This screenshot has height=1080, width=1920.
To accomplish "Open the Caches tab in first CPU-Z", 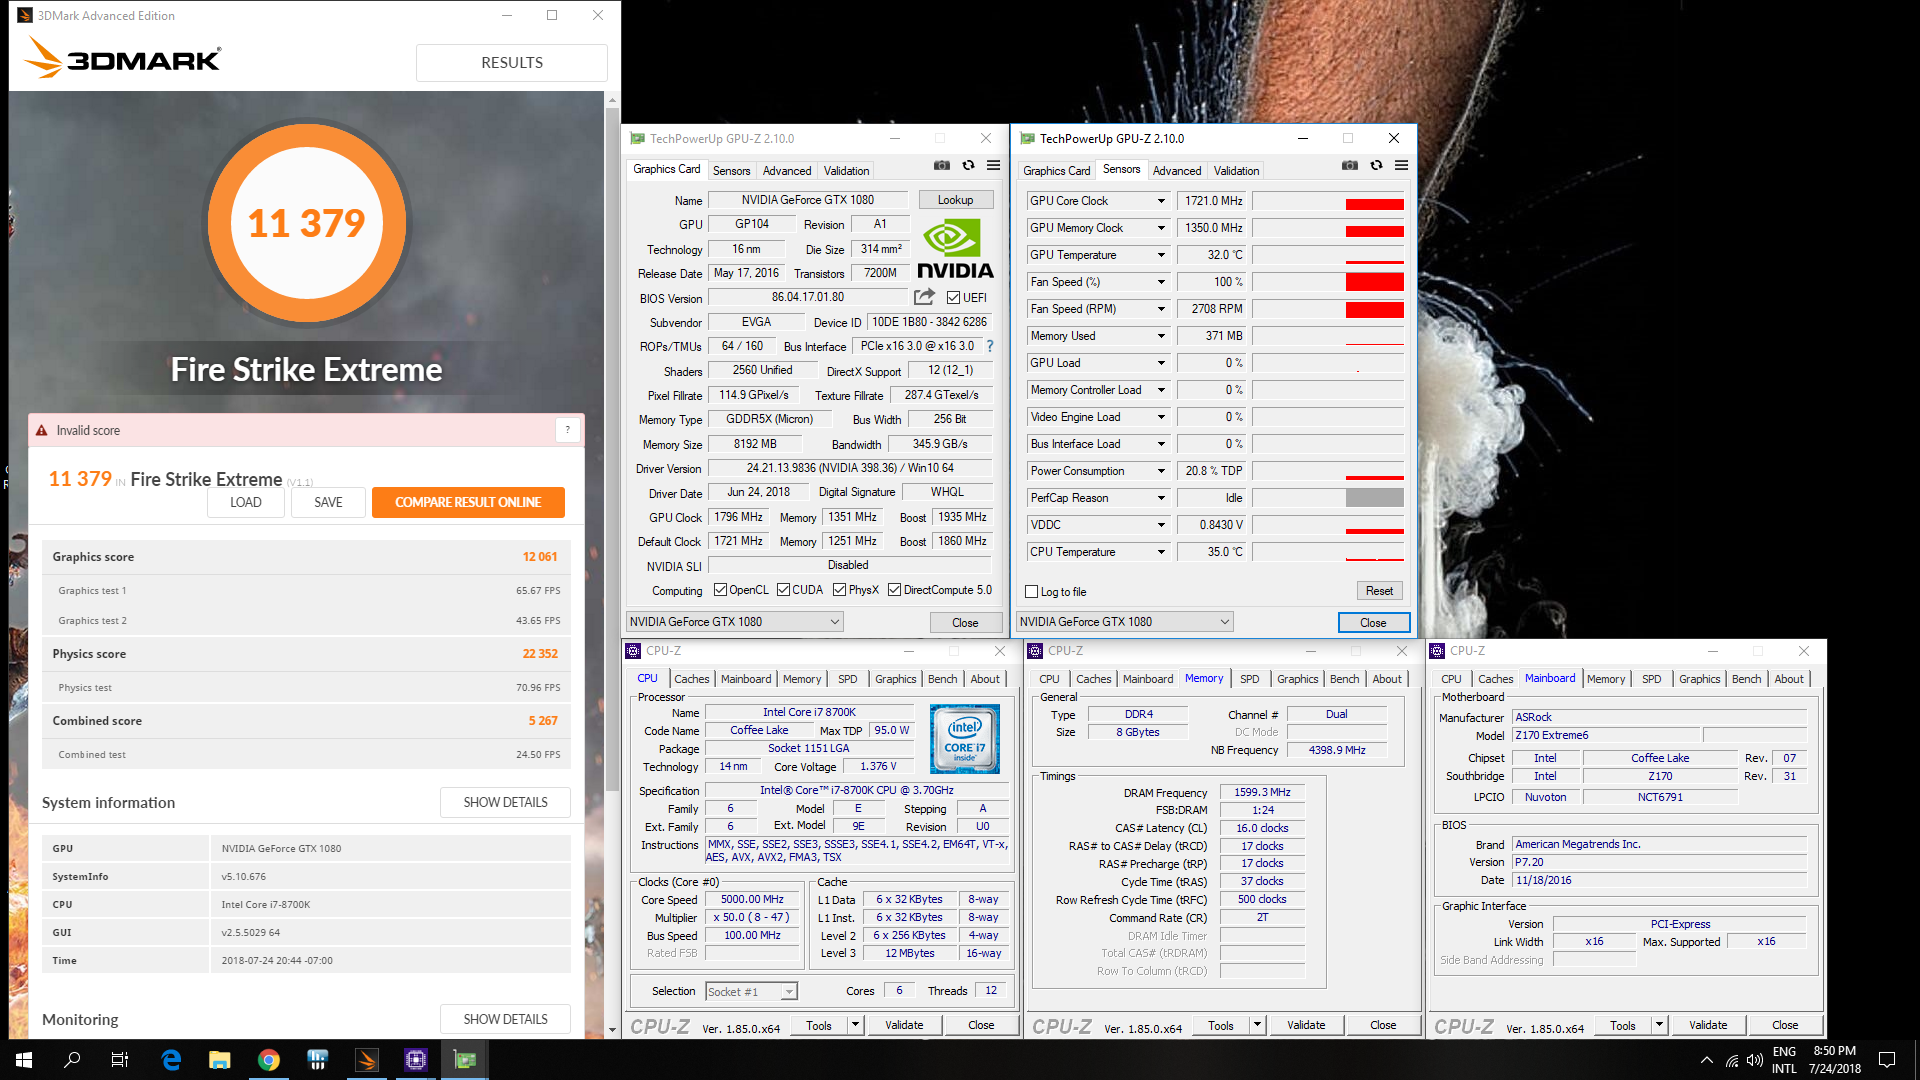I will coord(691,679).
